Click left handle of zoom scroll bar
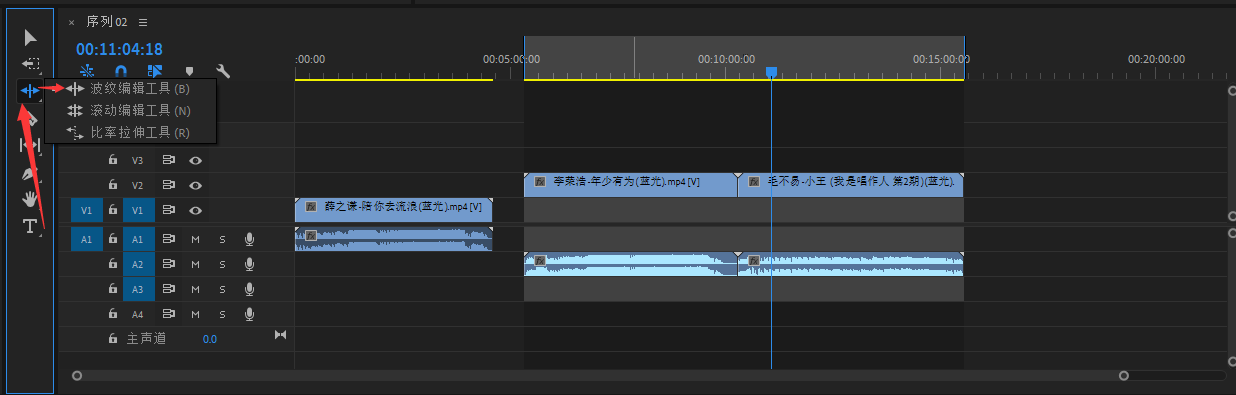The height and width of the screenshot is (395, 1236). (77, 376)
